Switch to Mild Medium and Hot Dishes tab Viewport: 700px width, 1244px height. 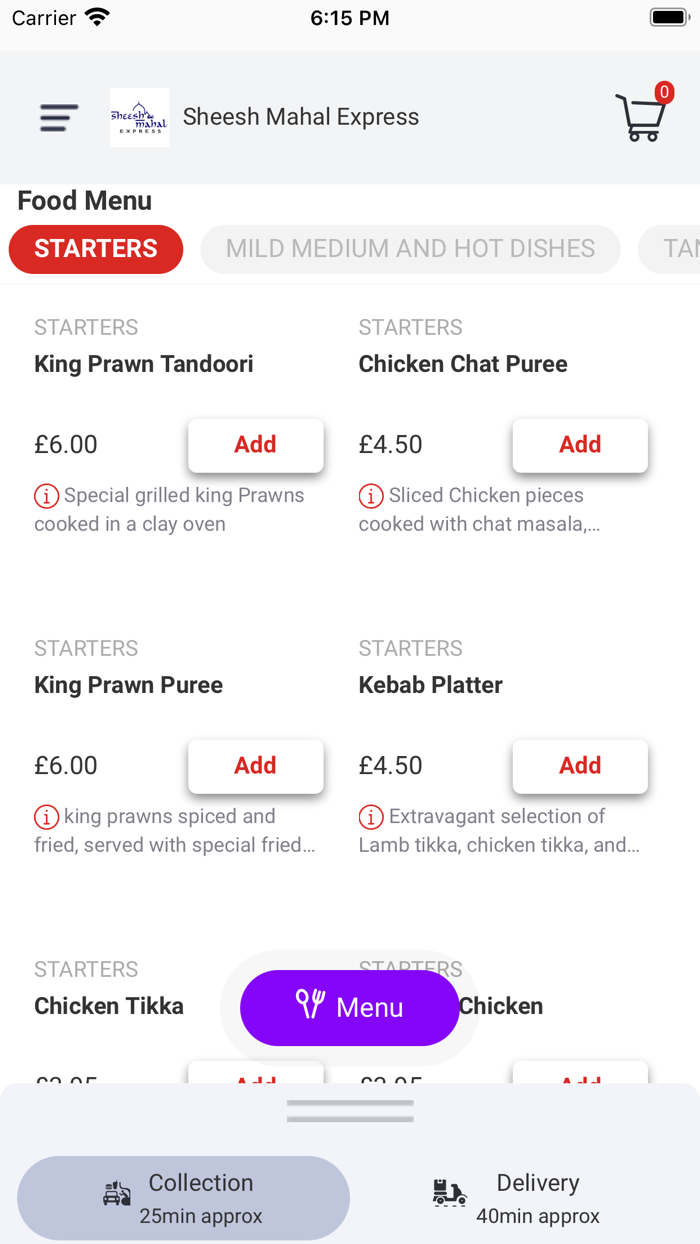click(x=410, y=249)
